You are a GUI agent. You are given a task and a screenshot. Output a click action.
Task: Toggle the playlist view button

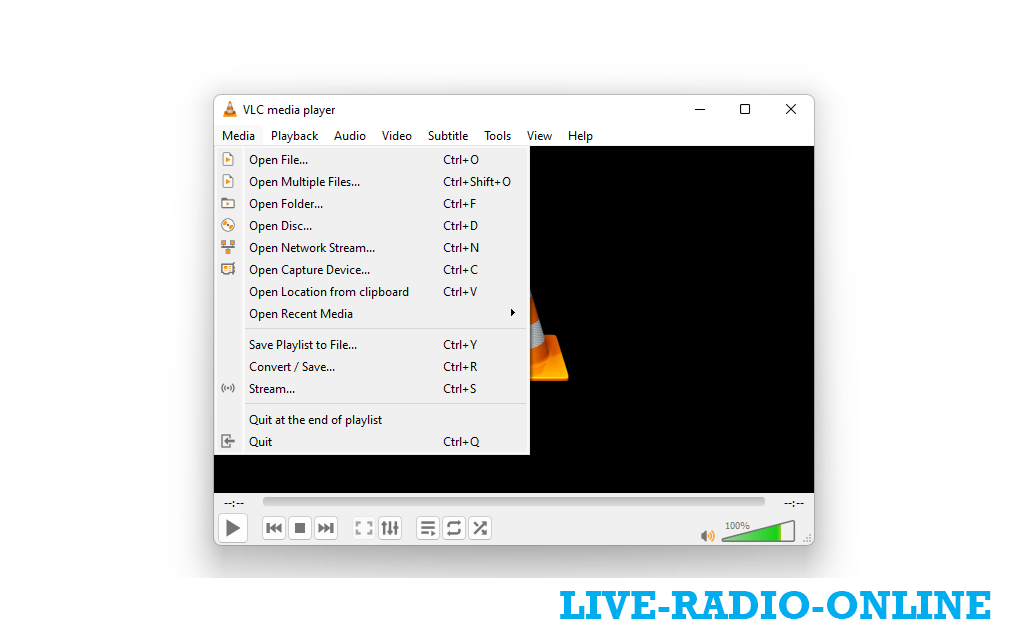click(x=428, y=528)
